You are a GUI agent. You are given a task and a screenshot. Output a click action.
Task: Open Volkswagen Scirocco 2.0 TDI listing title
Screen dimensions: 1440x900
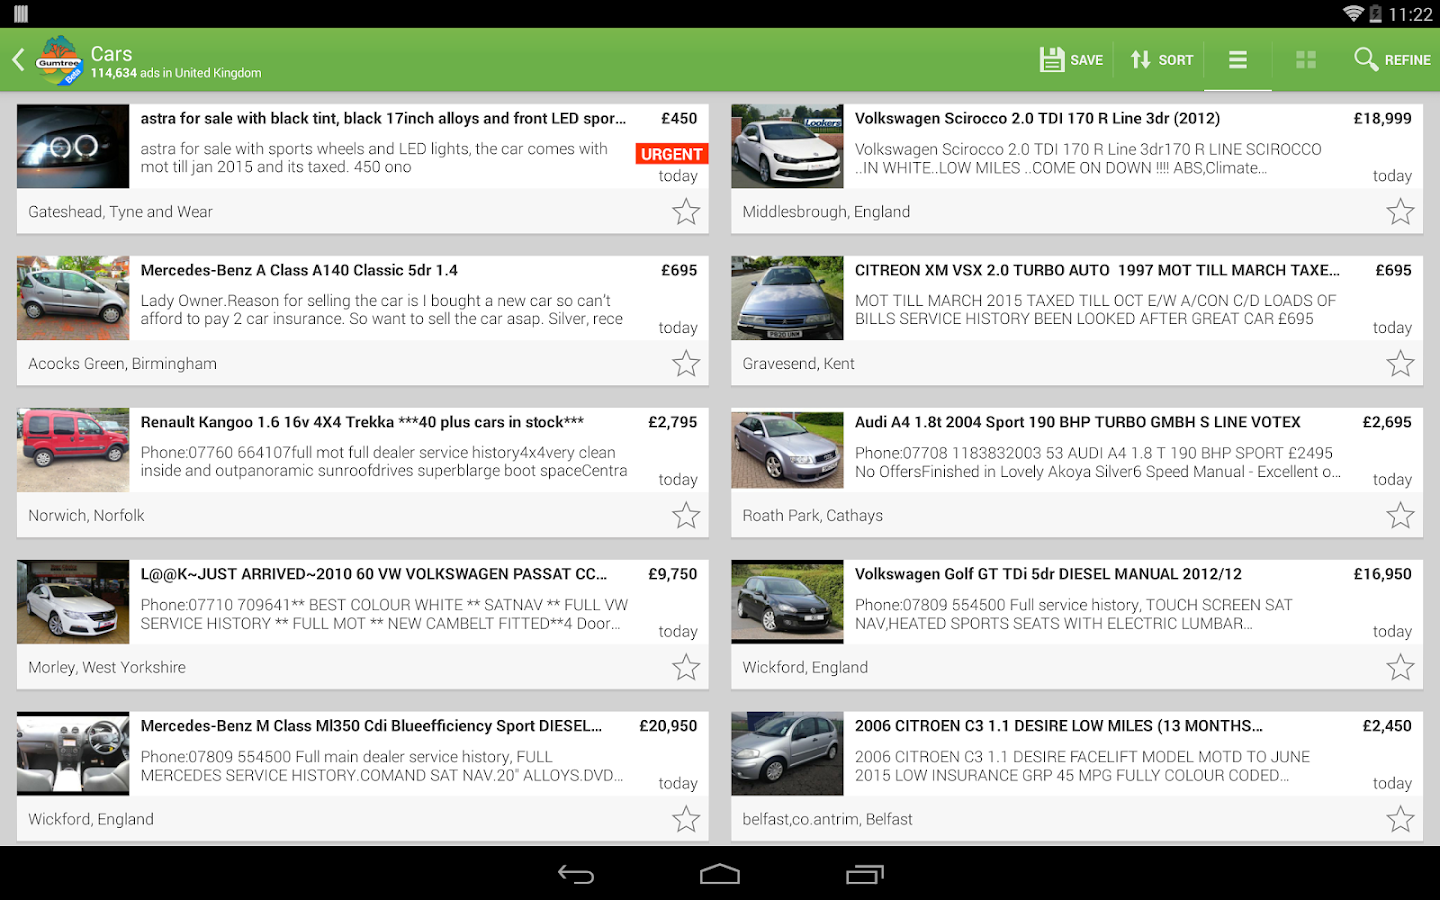1037,118
